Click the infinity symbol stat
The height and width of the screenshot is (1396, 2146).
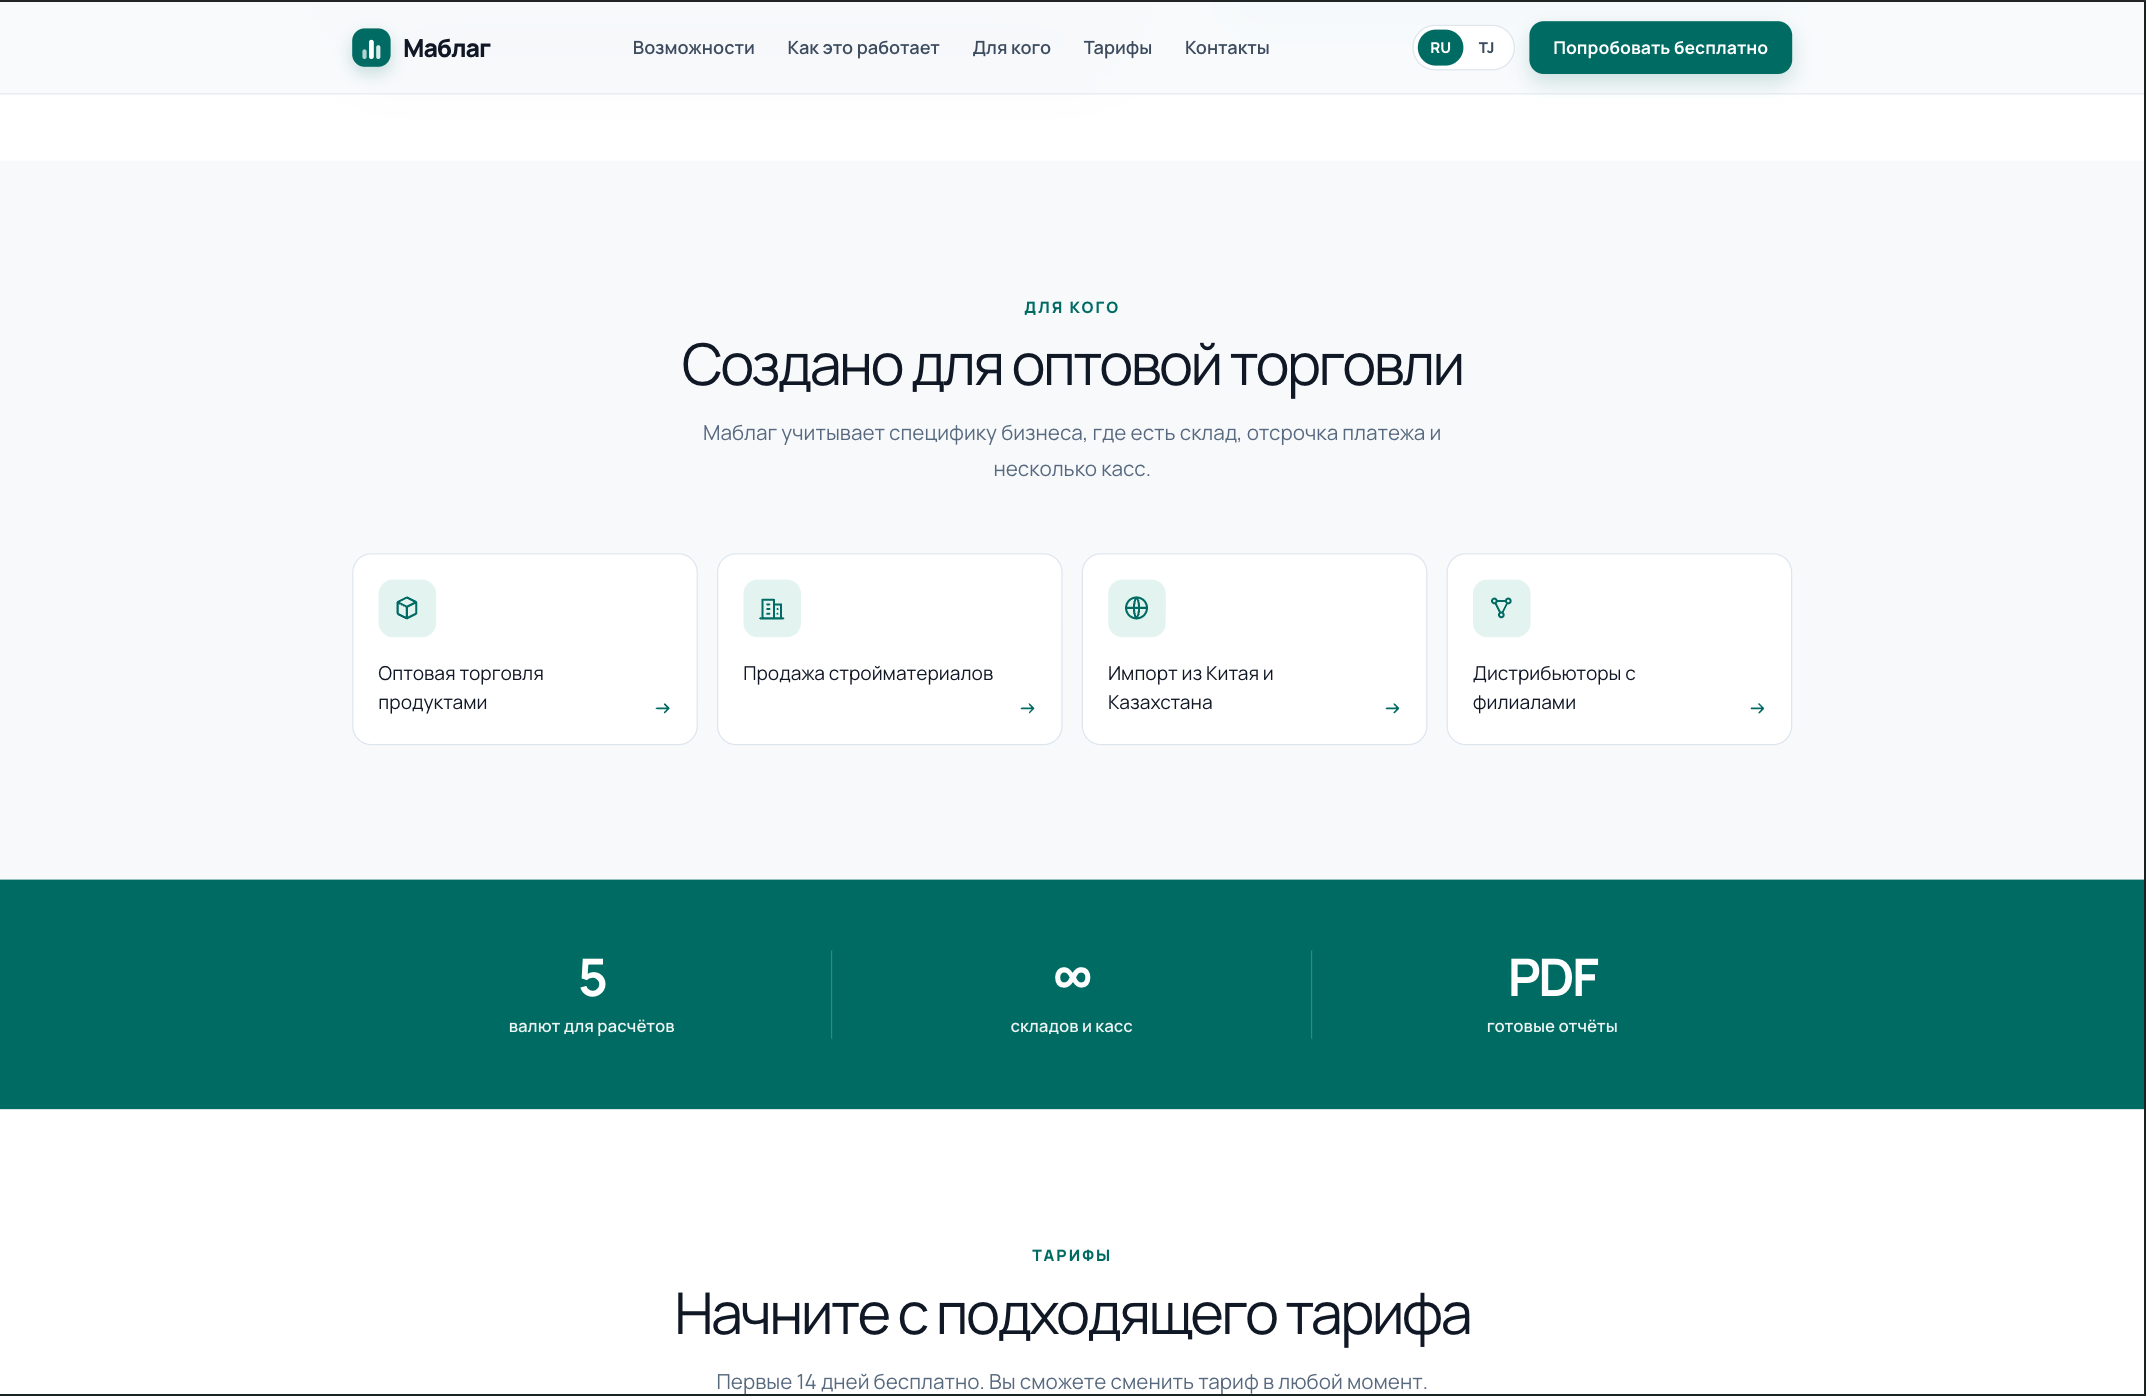click(1072, 977)
